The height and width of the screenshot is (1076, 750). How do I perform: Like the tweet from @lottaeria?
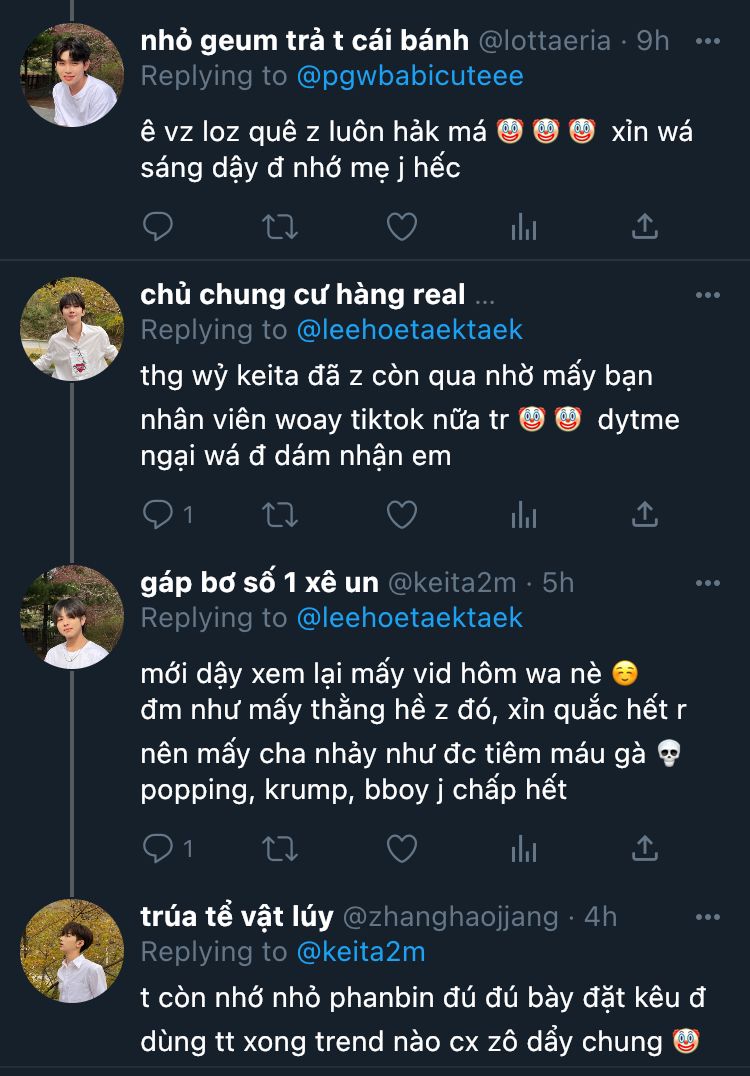point(401,227)
